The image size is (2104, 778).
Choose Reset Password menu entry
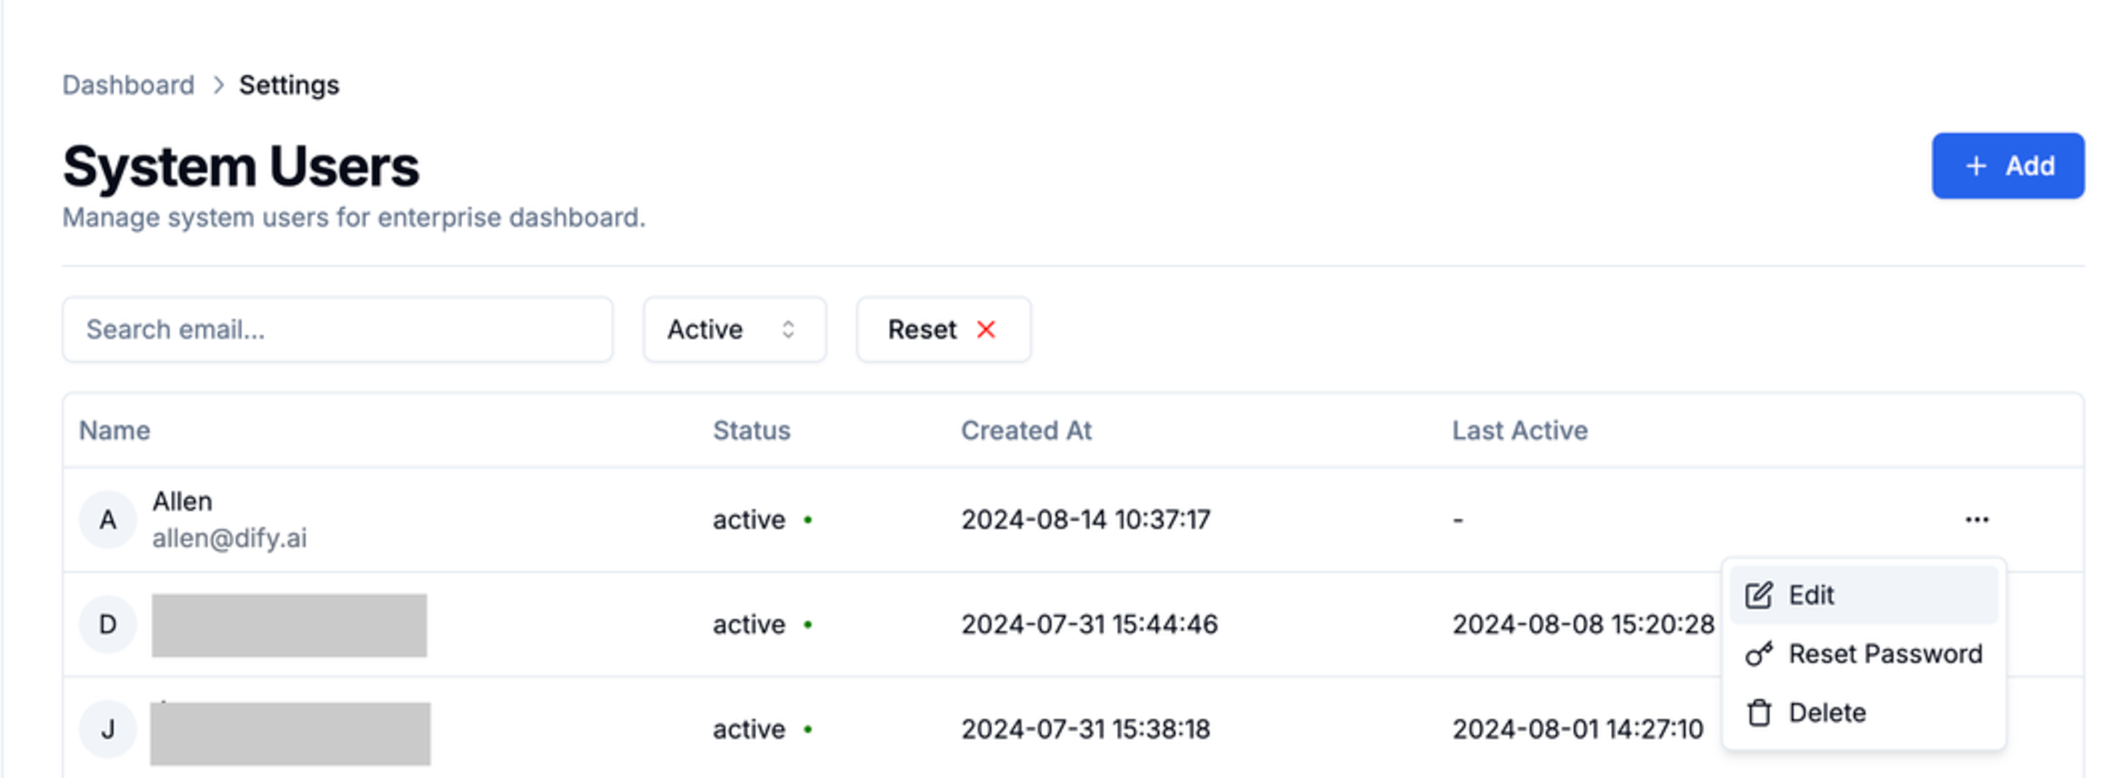[x=1864, y=654]
